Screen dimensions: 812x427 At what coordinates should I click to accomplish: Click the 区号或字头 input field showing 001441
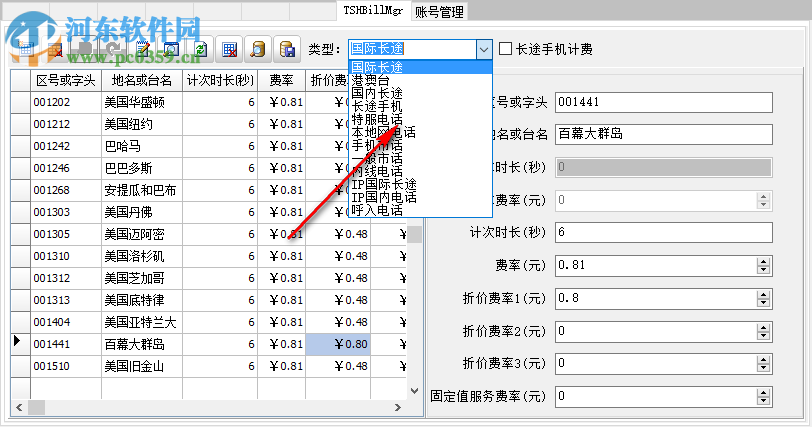[664, 102]
